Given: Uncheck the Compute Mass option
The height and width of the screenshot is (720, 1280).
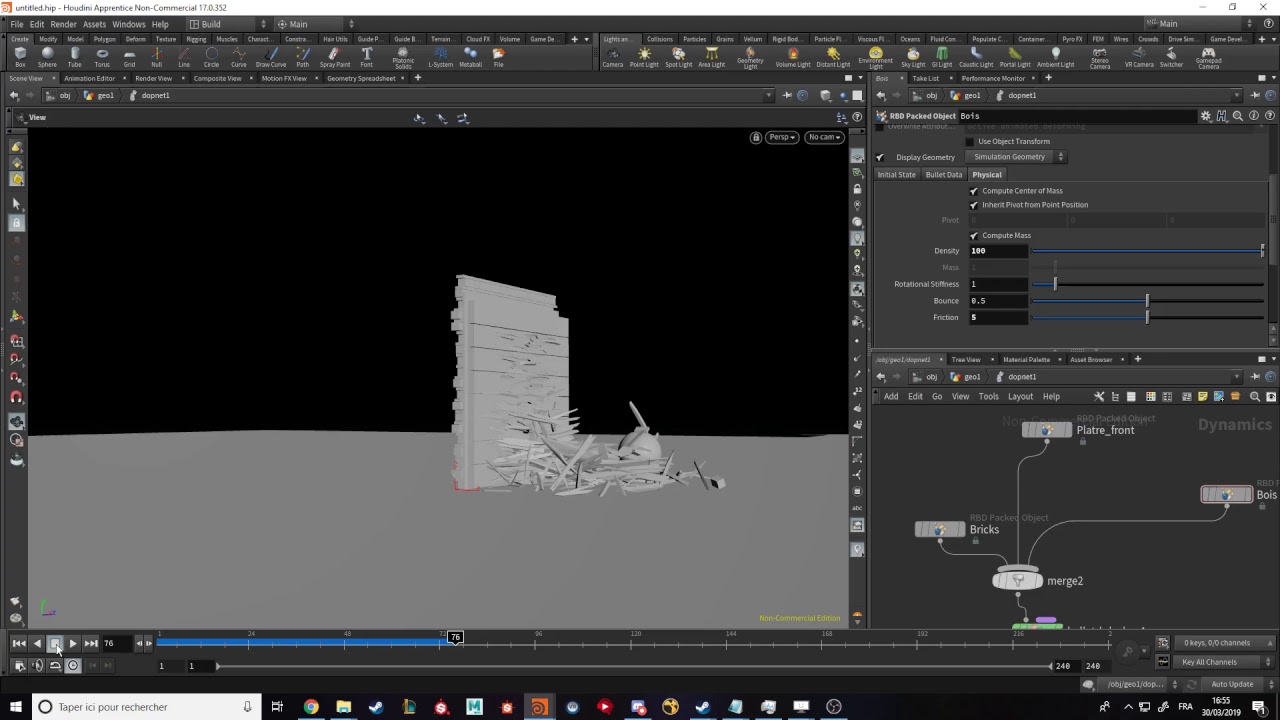Looking at the screenshot, I should (974, 236).
